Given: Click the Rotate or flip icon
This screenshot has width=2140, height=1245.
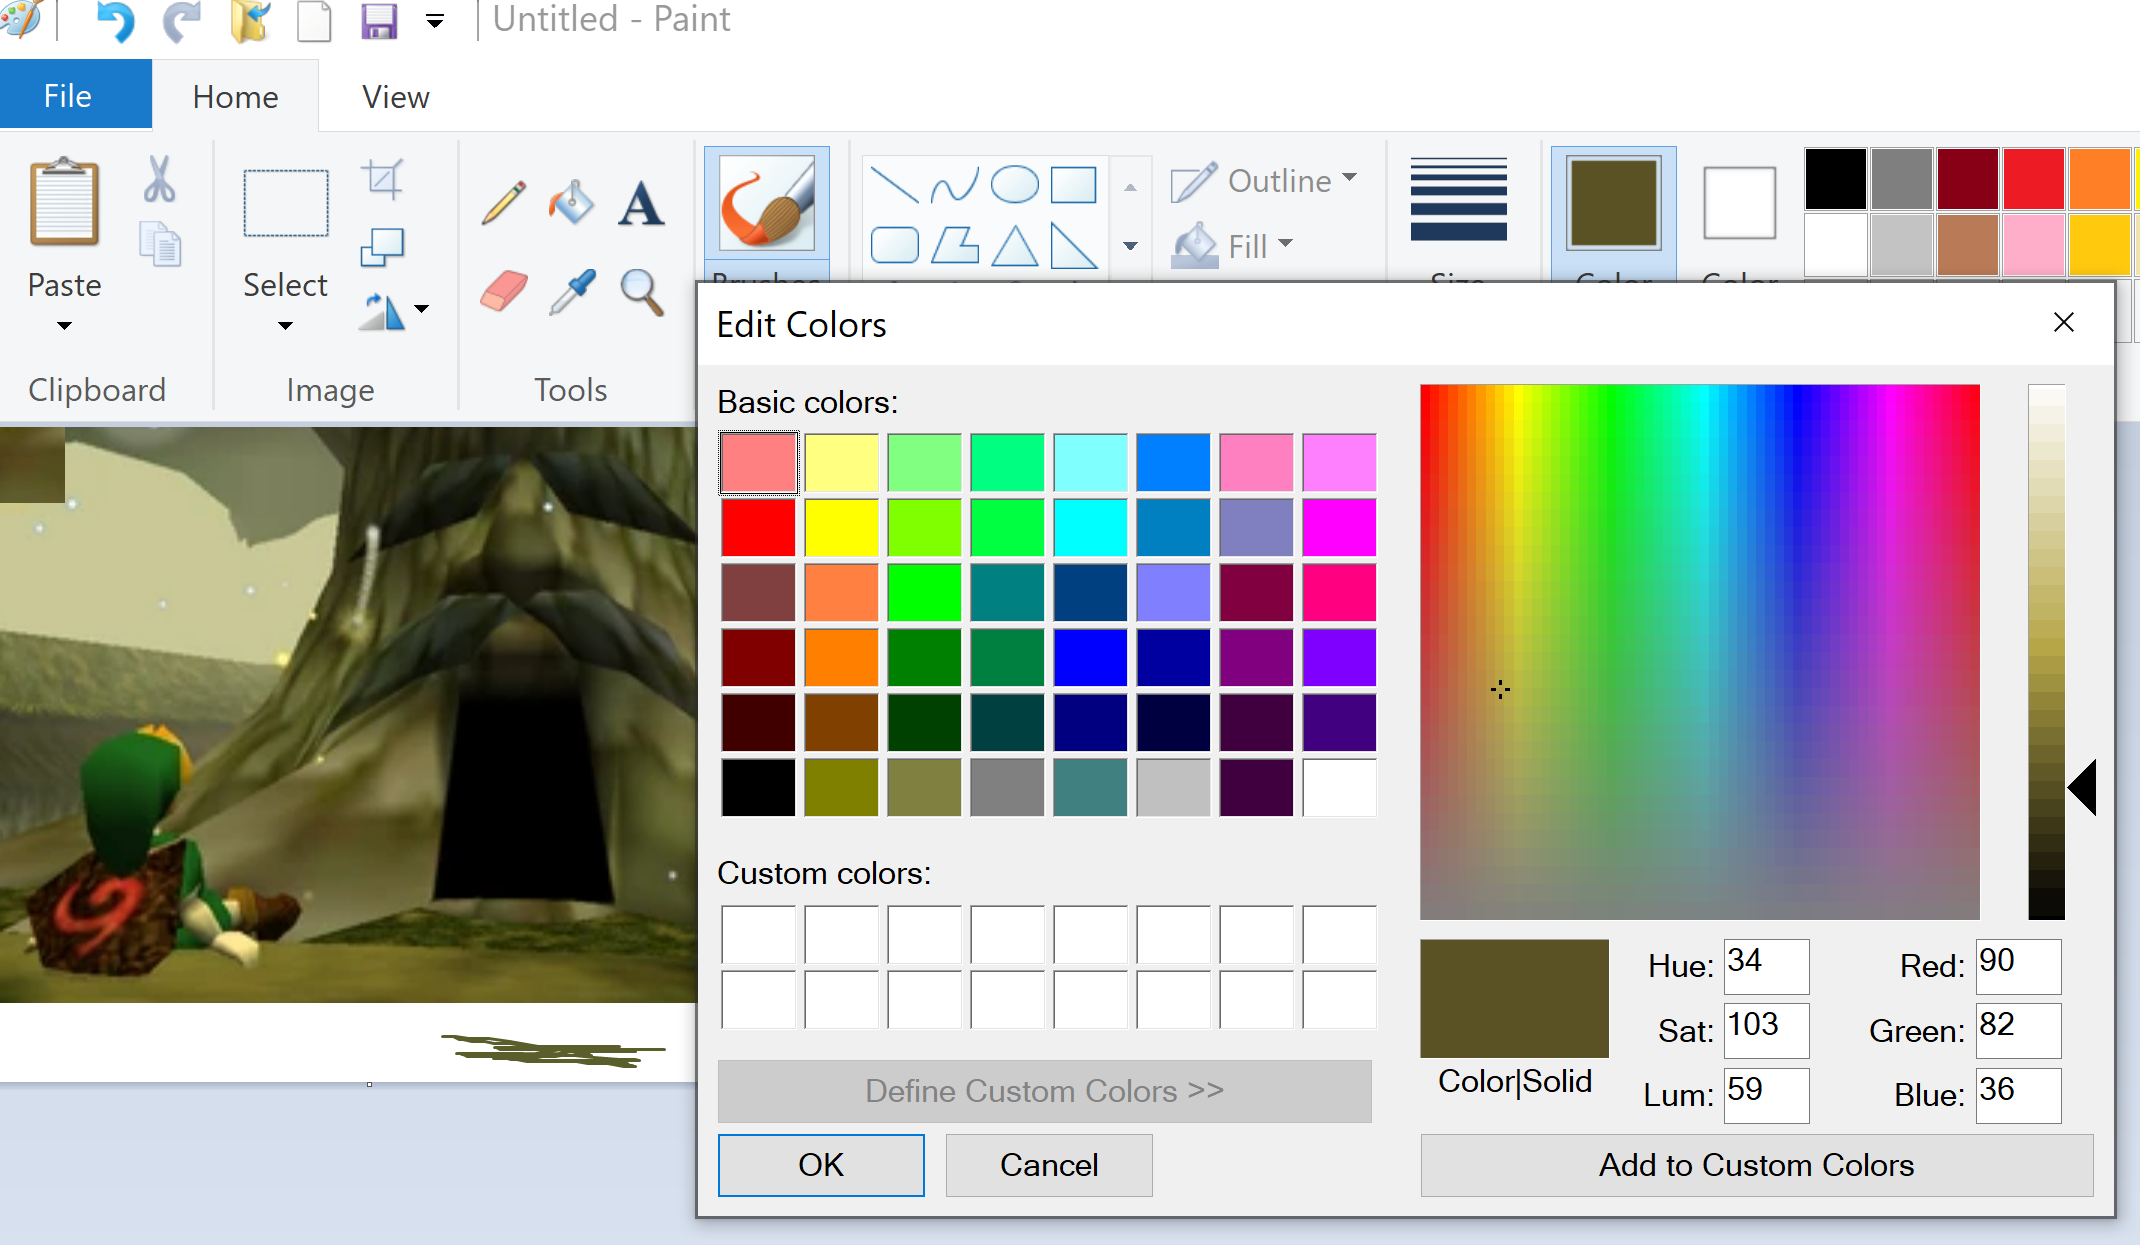Looking at the screenshot, I should tap(382, 311).
